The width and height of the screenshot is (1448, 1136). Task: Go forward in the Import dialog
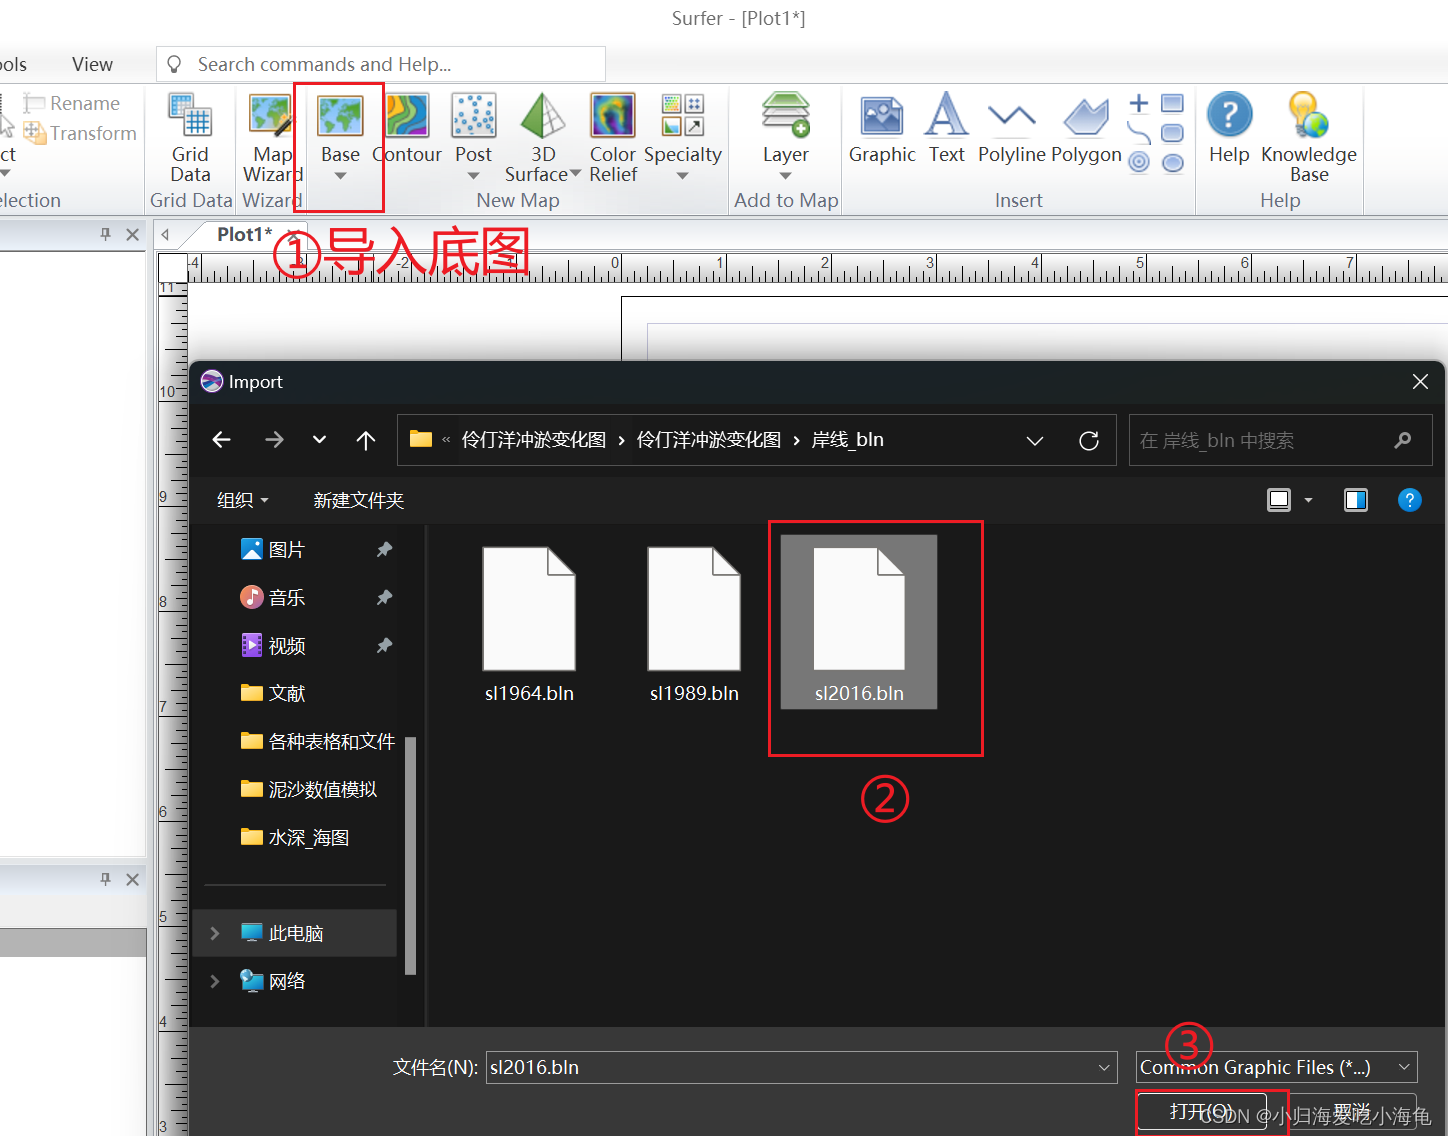tap(274, 440)
